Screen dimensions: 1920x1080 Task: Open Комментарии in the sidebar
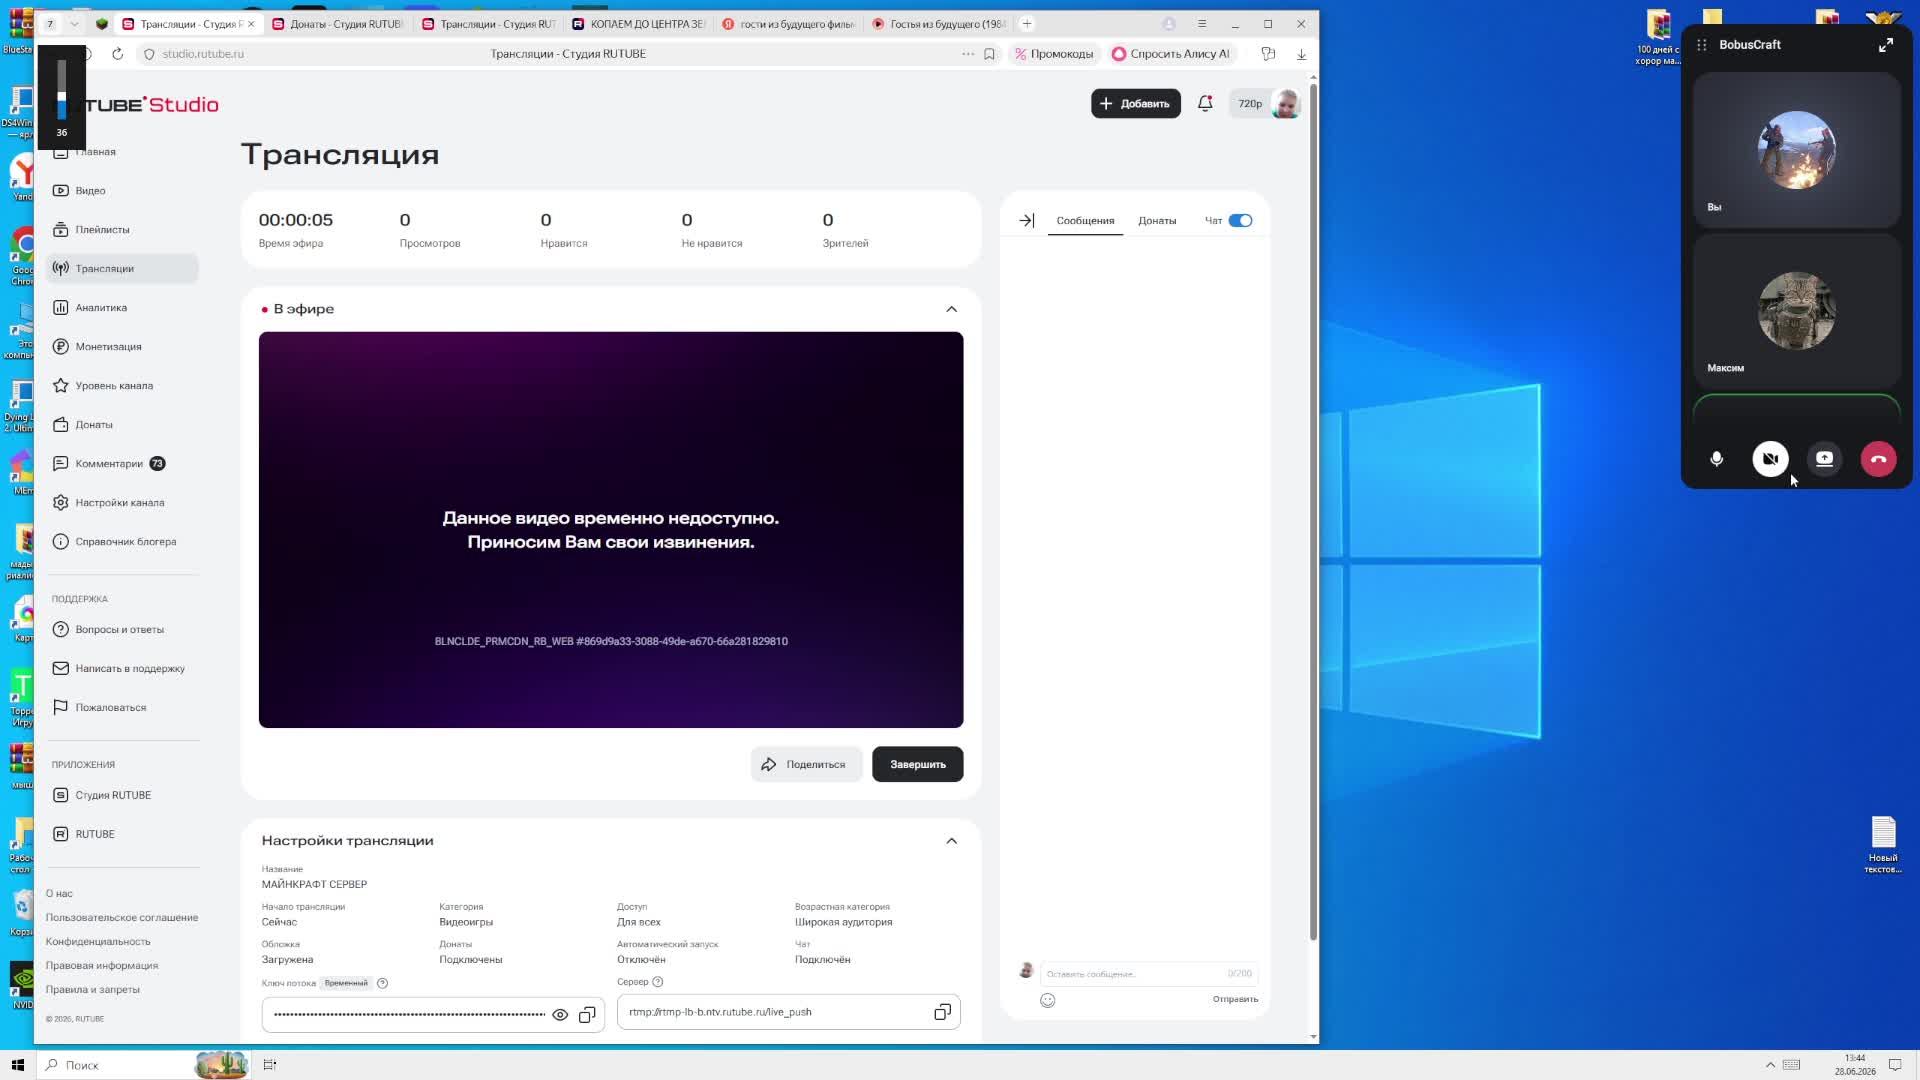click(x=122, y=464)
